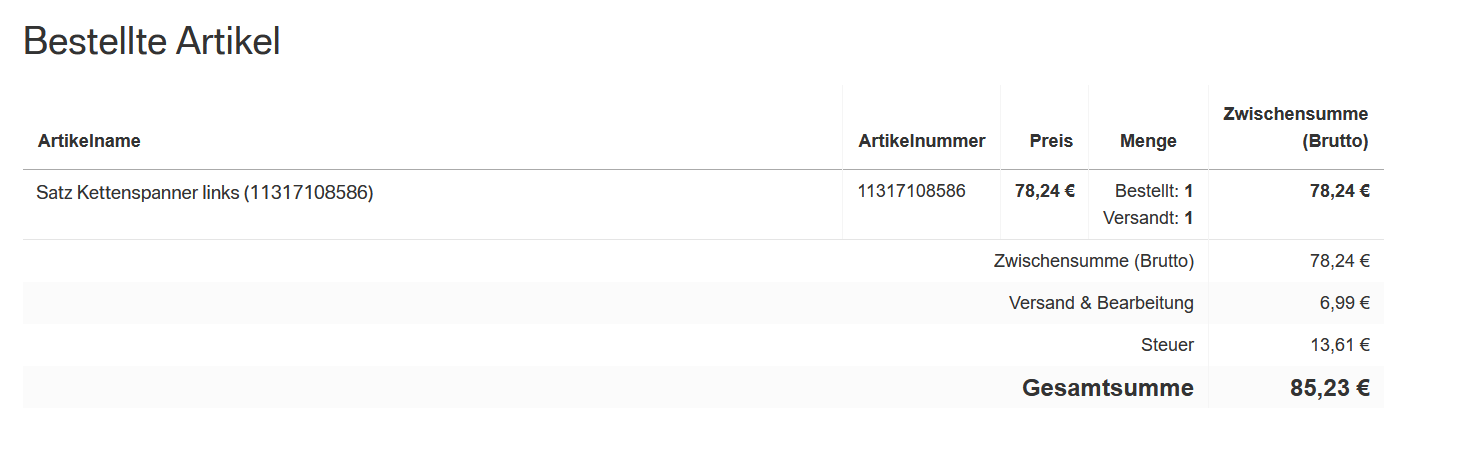Select the Preis column header

(x=1051, y=141)
